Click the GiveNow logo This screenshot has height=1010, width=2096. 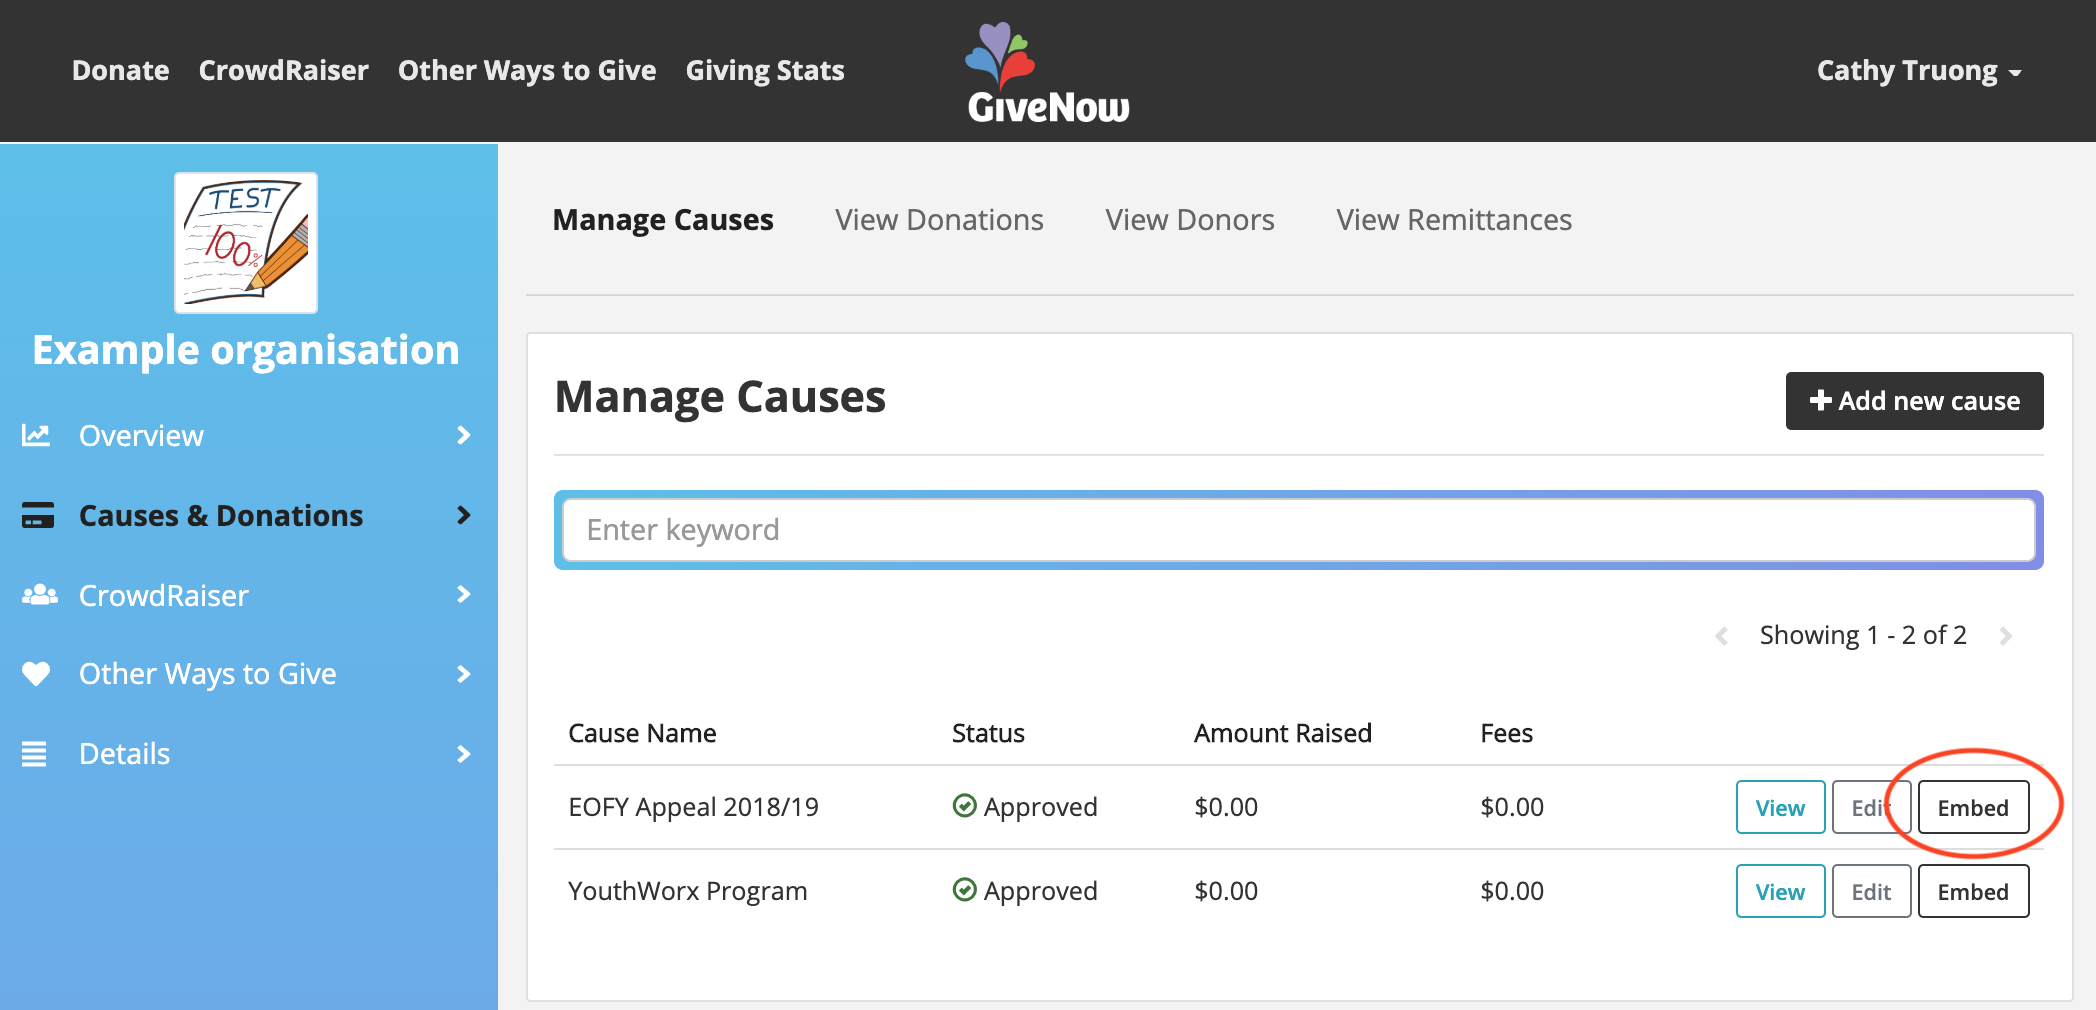pos(1048,72)
